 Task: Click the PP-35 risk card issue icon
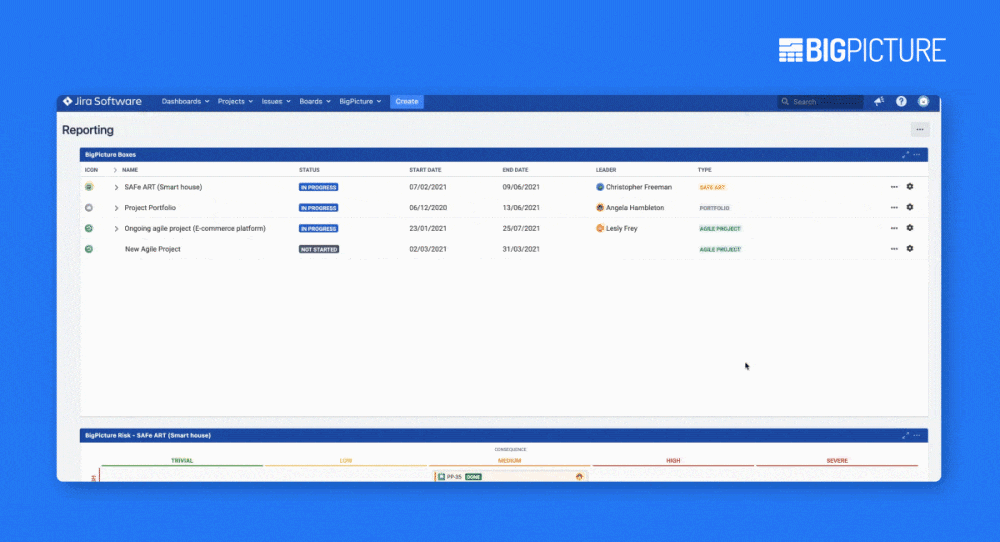441,477
